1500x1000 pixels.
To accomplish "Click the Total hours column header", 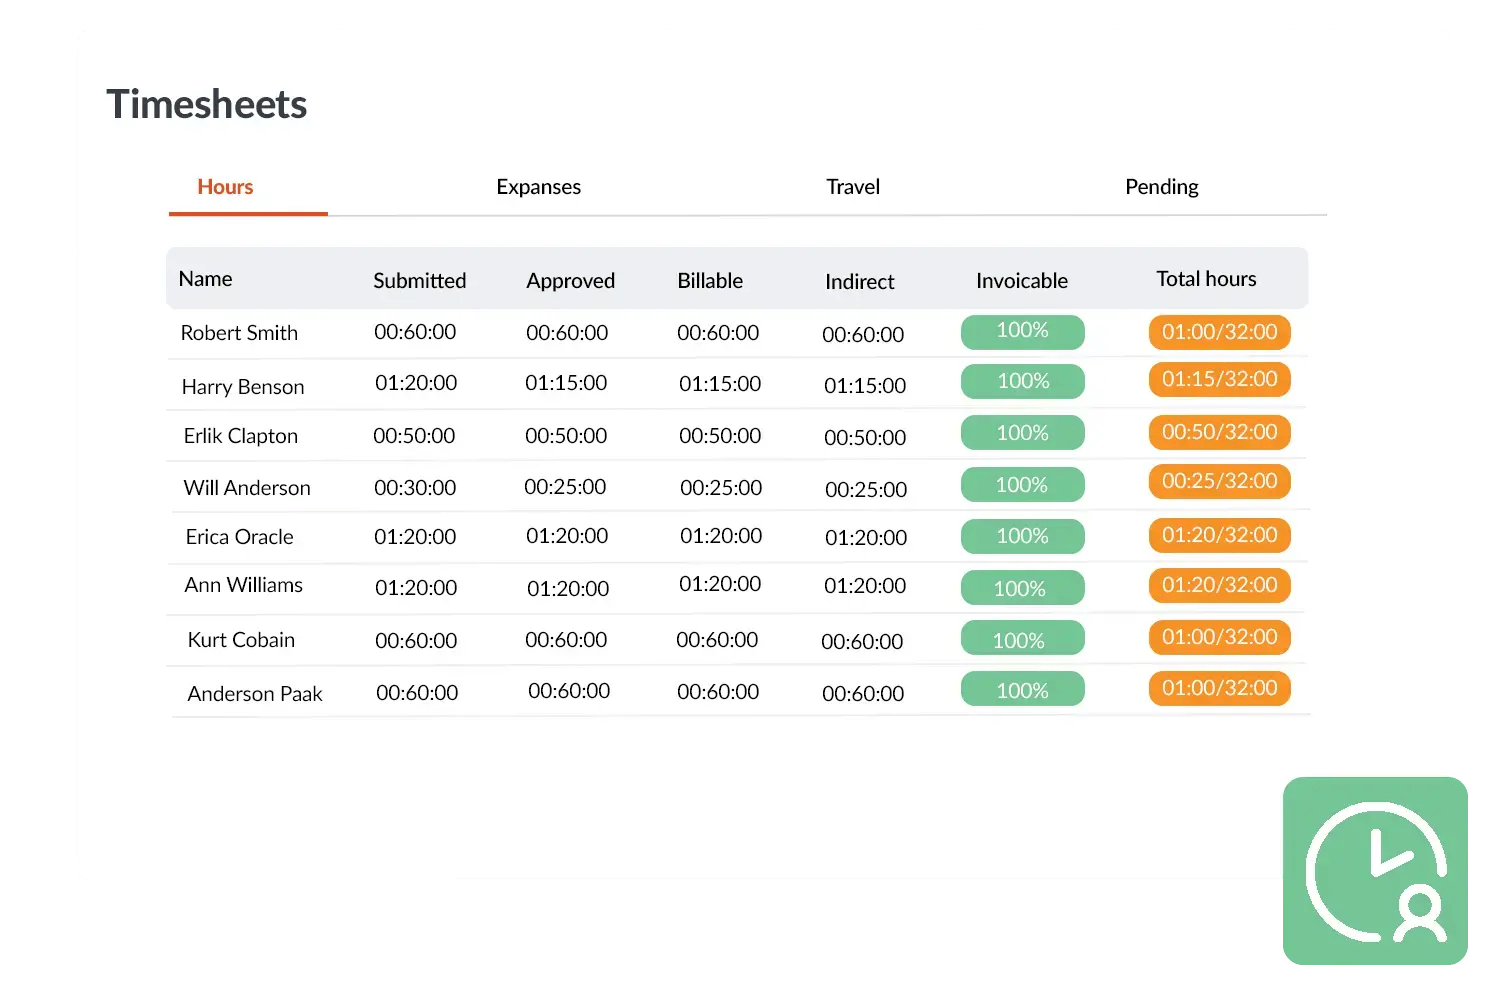I will [1206, 279].
